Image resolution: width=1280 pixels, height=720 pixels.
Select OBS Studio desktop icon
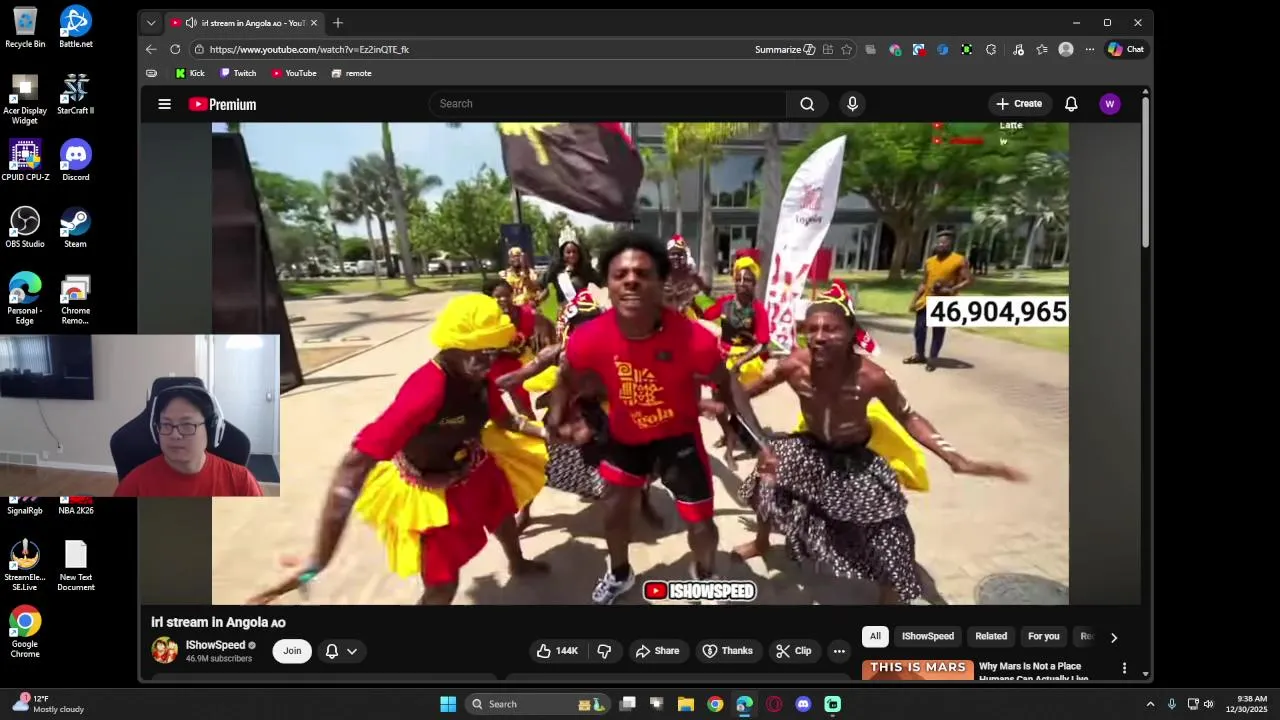(25, 227)
